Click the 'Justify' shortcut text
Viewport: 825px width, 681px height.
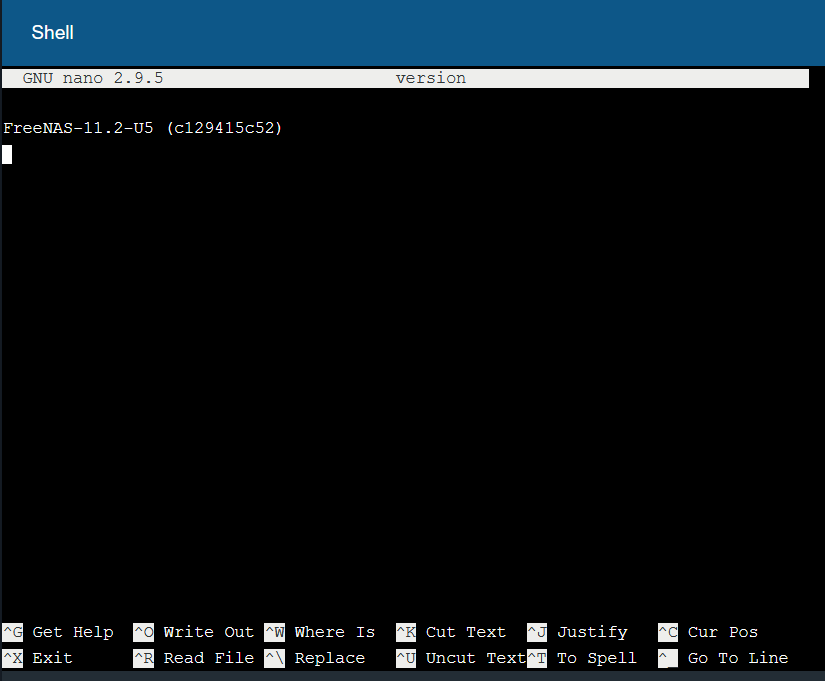592,633
